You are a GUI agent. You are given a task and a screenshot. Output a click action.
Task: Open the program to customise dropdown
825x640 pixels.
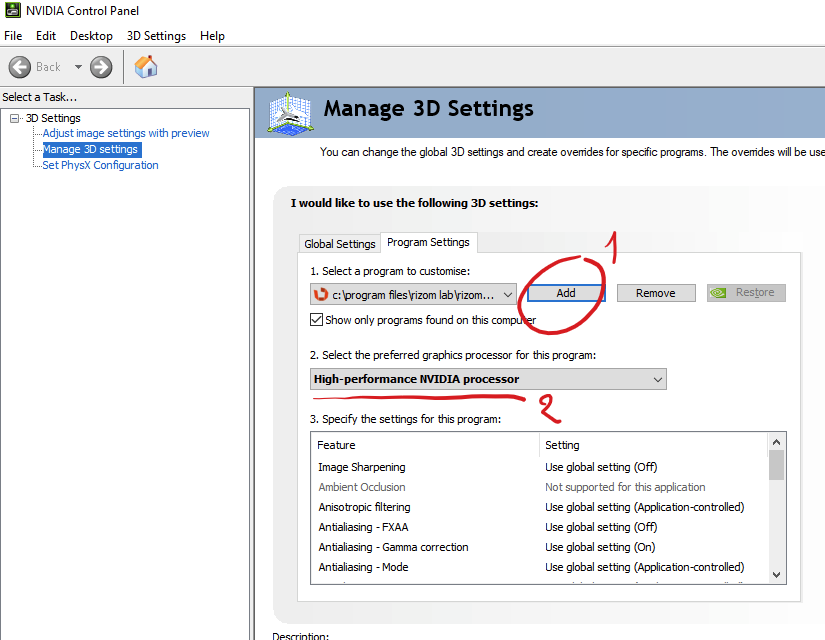(x=413, y=294)
